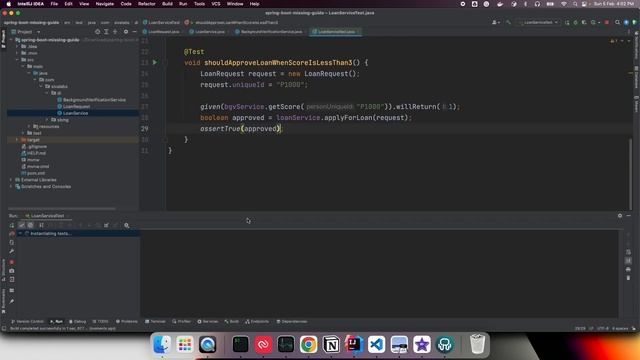Stop the running test process
The height and width of the screenshot is (360, 640).
tap(12, 262)
